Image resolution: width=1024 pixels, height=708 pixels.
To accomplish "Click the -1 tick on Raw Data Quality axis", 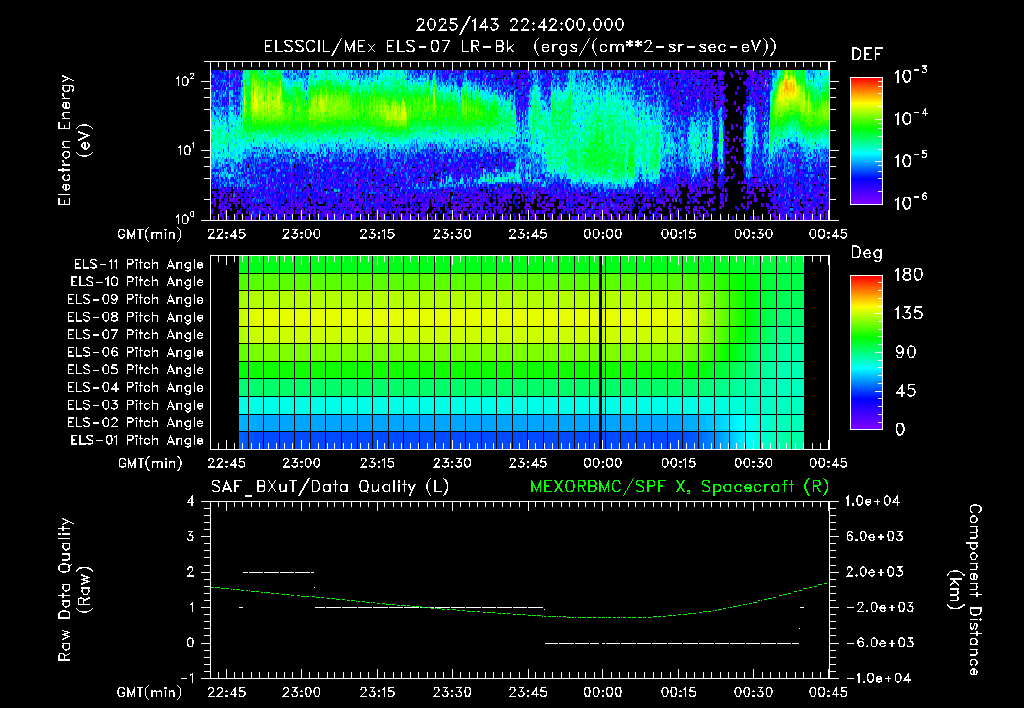I will (187, 677).
